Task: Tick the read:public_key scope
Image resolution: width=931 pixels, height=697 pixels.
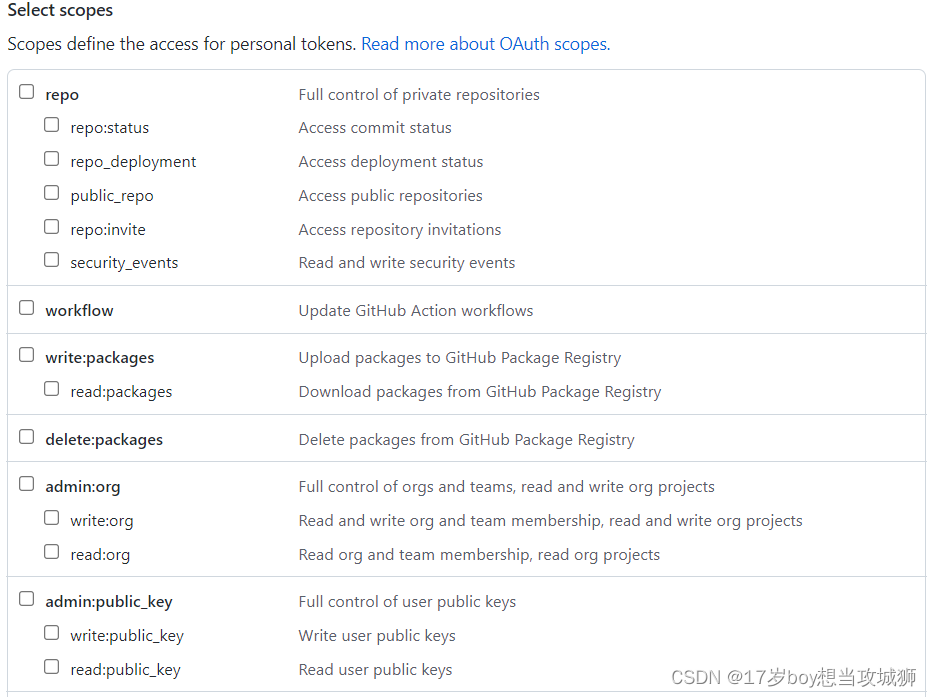Action: pos(52,667)
